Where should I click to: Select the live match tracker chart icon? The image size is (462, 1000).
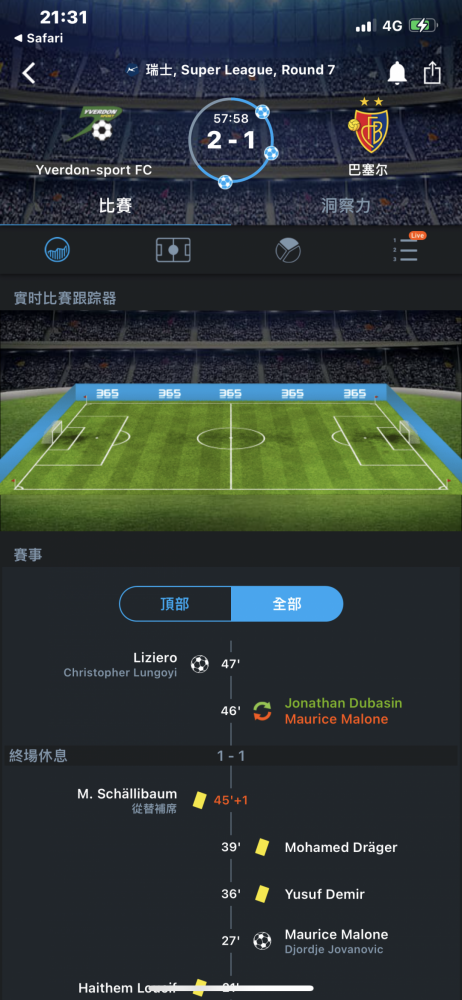(57, 250)
